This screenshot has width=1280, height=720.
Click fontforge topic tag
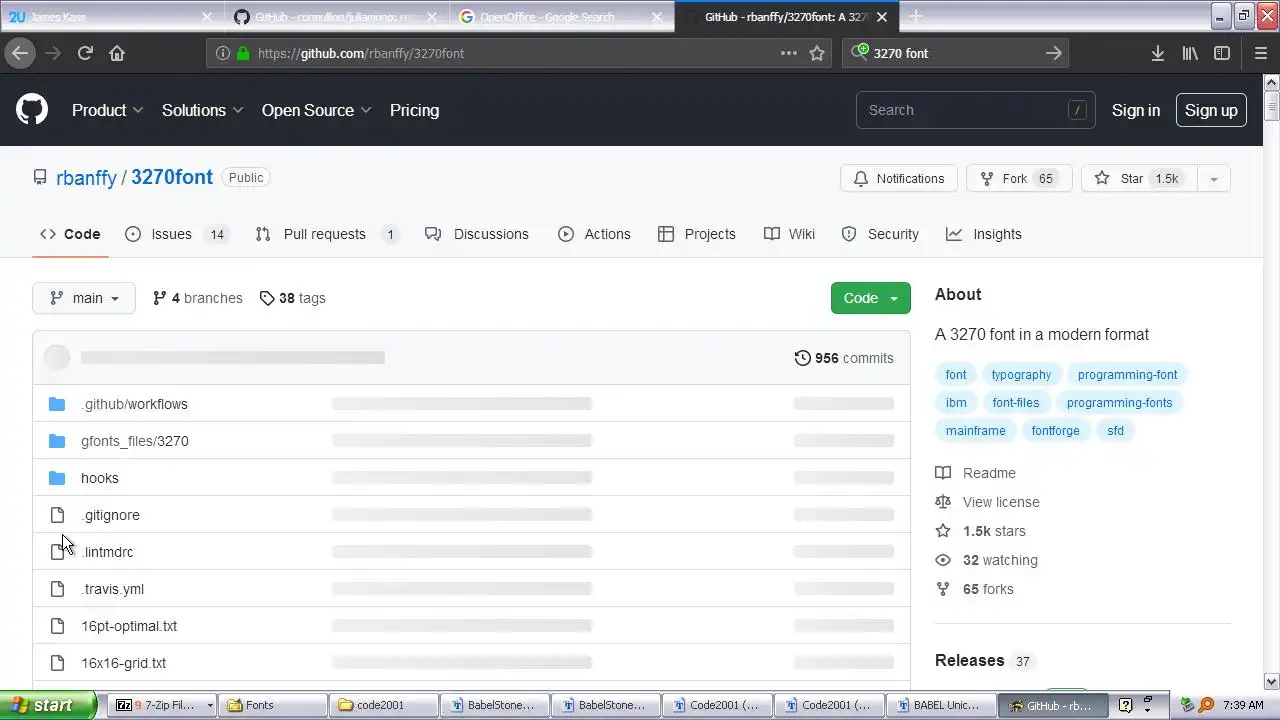pos(1055,430)
